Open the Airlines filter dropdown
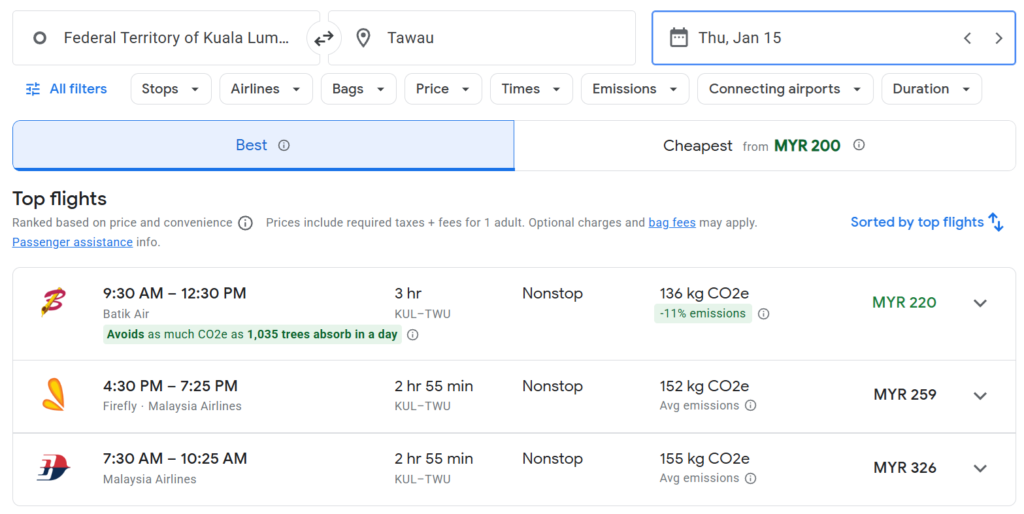1024x514 pixels. click(x=266, y=89)
